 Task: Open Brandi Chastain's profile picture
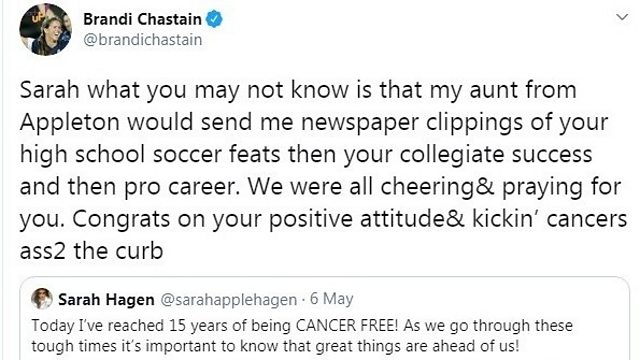click(x=45, y=29)
